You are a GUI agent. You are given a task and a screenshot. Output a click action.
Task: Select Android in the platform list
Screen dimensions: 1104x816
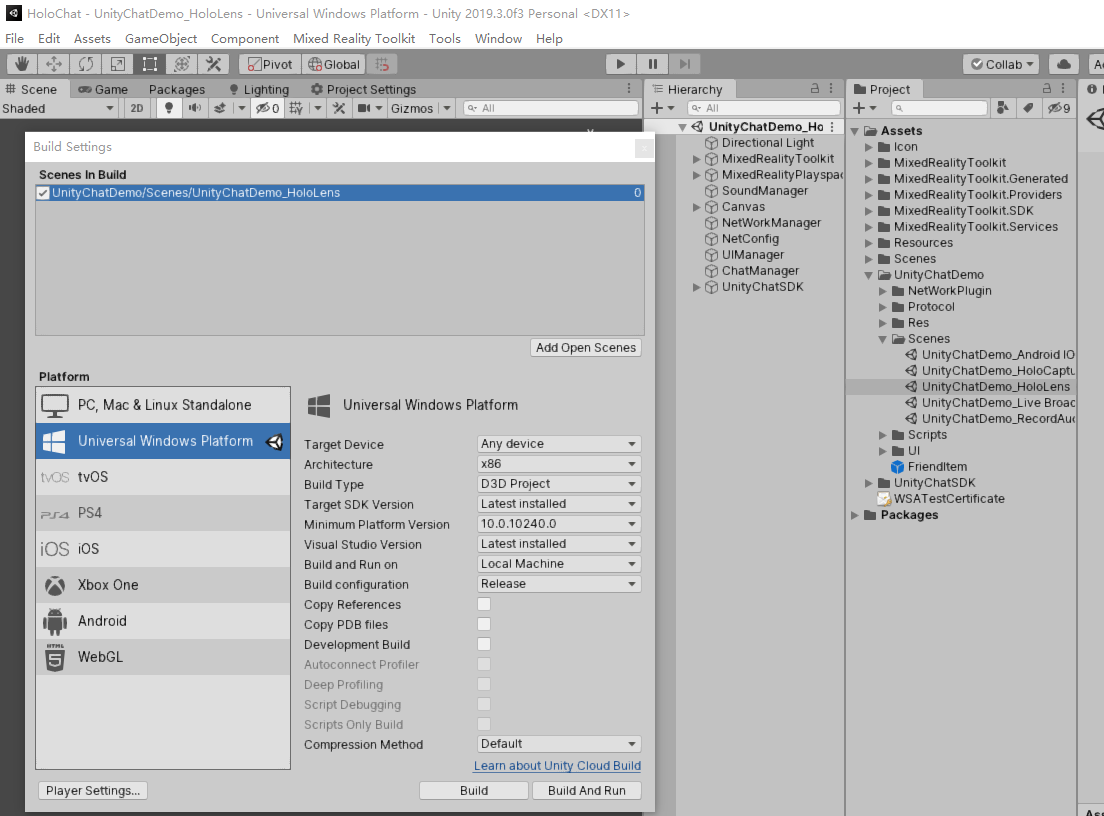(x=102, y=621)
